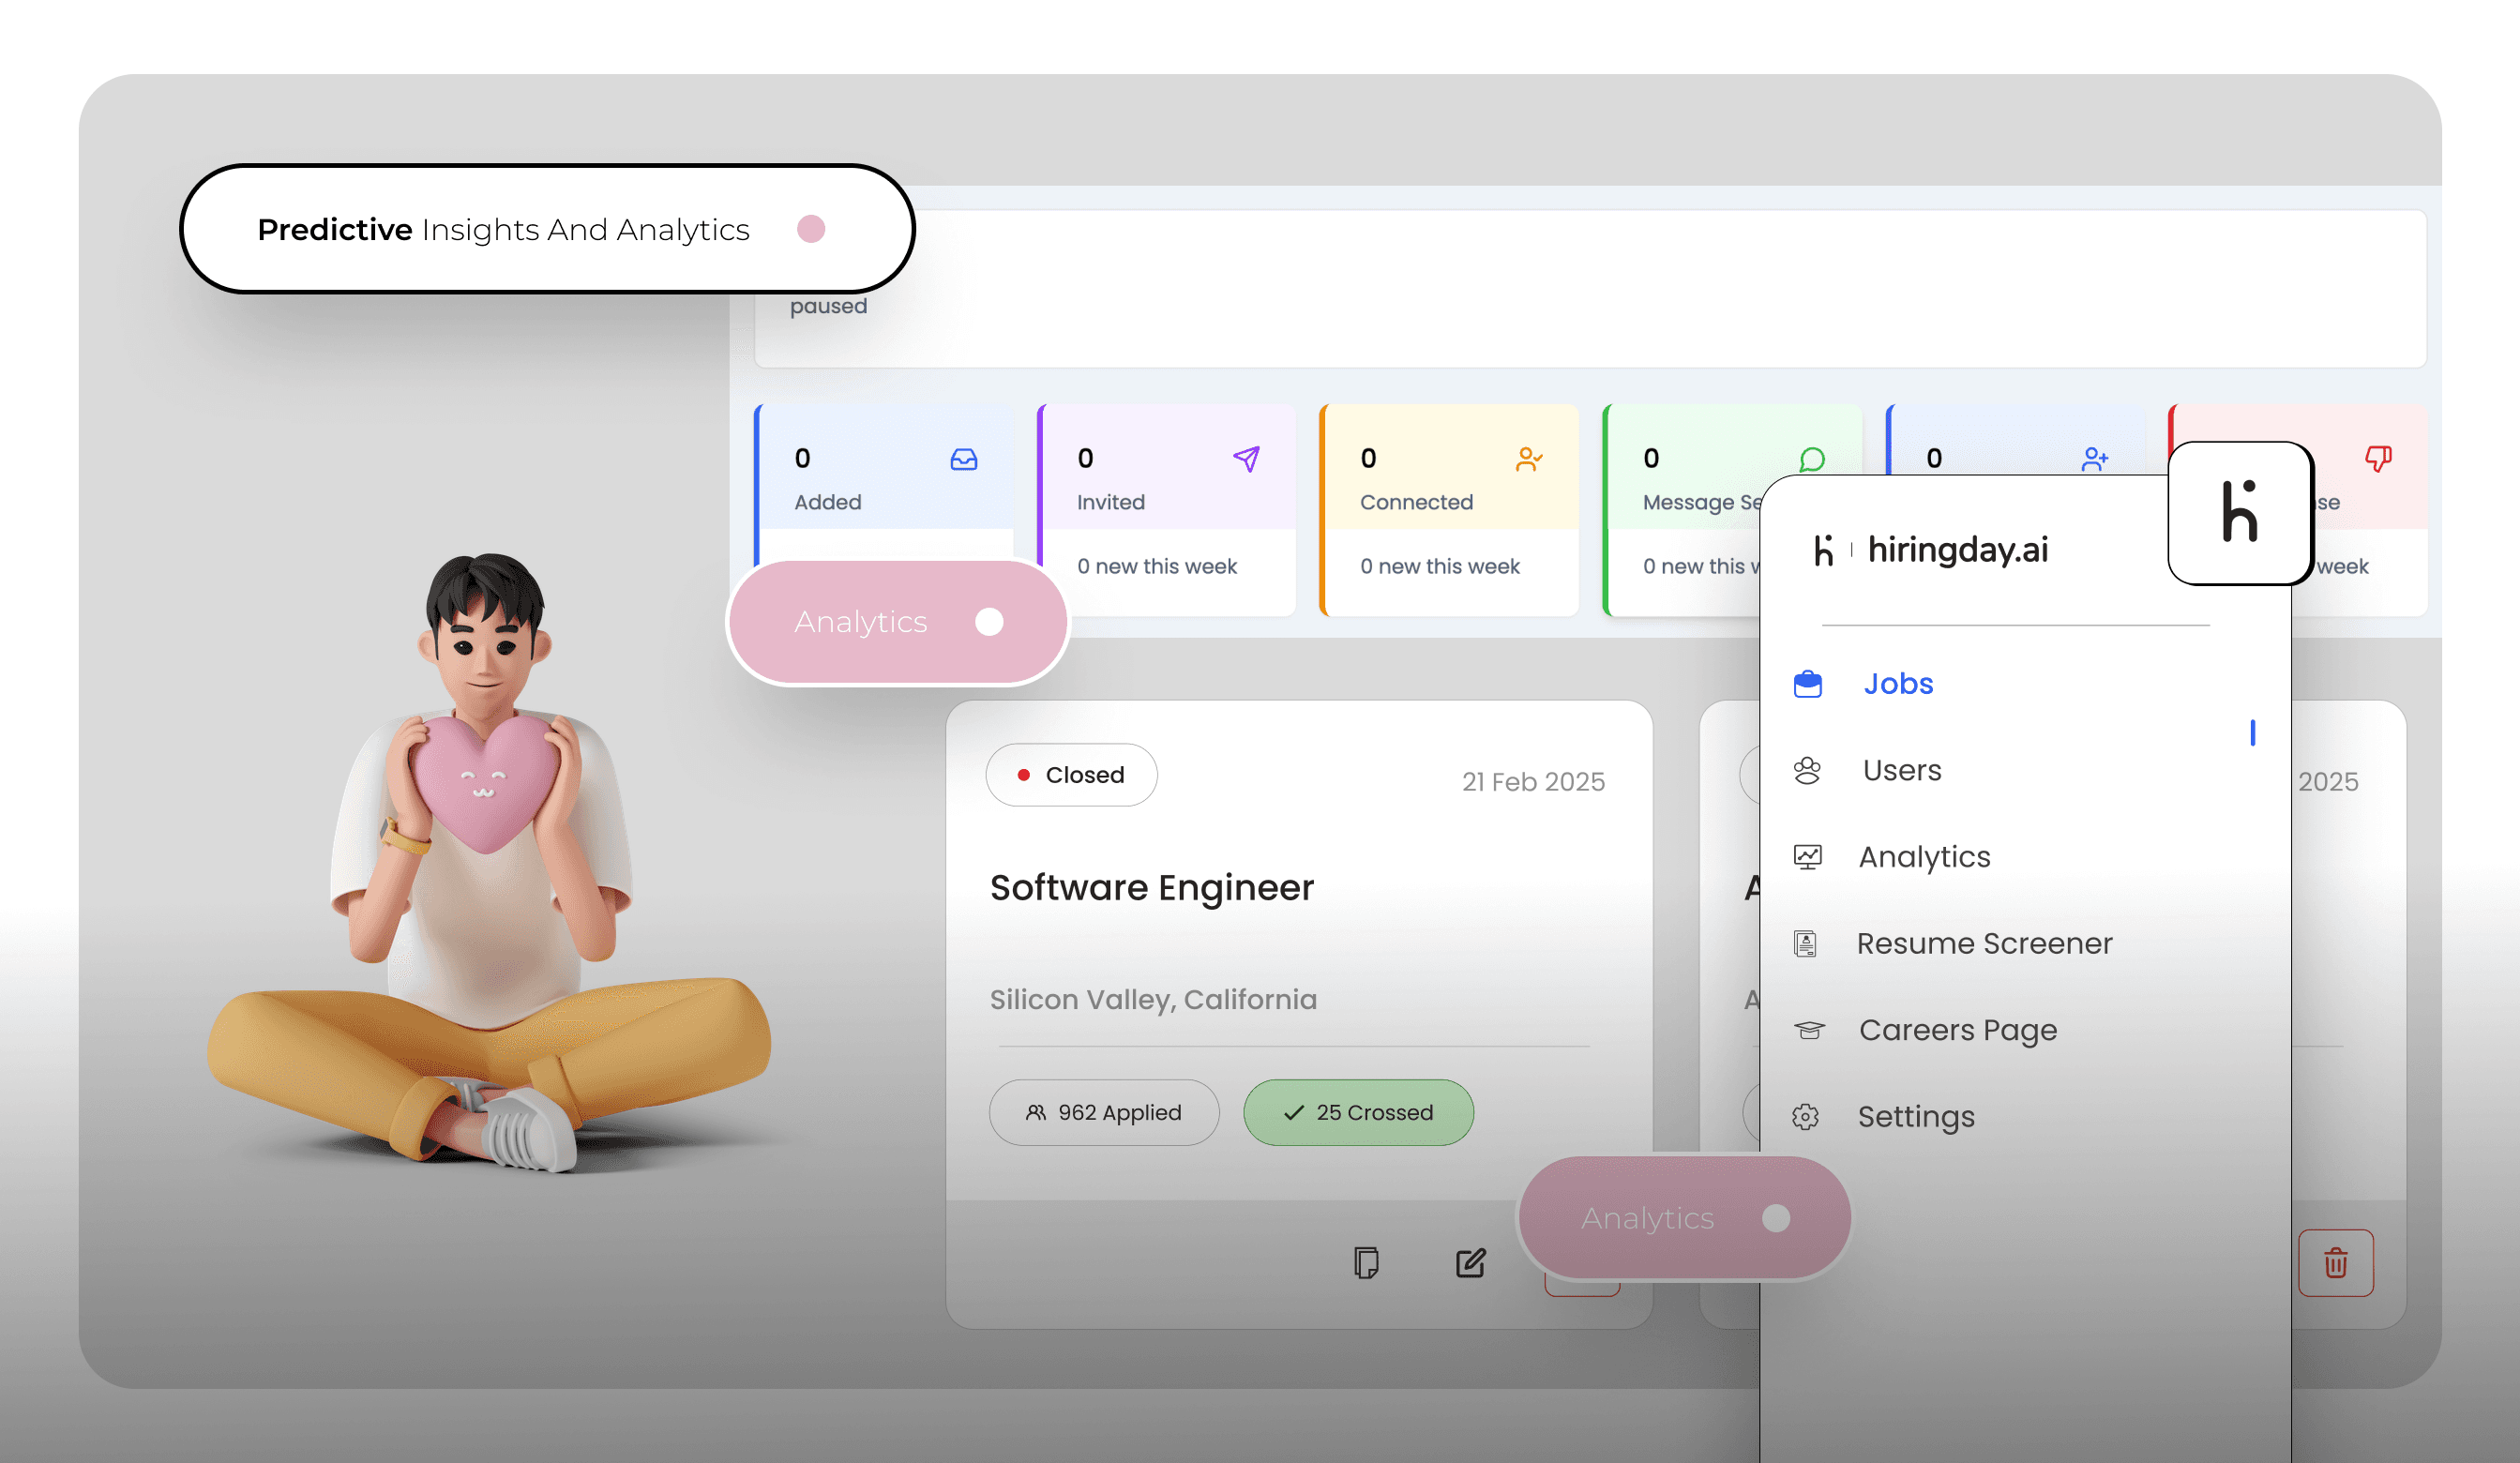Click the red thumbs-down icon
Viewport: 2520px width, 1463px height.
[2378, 459]
